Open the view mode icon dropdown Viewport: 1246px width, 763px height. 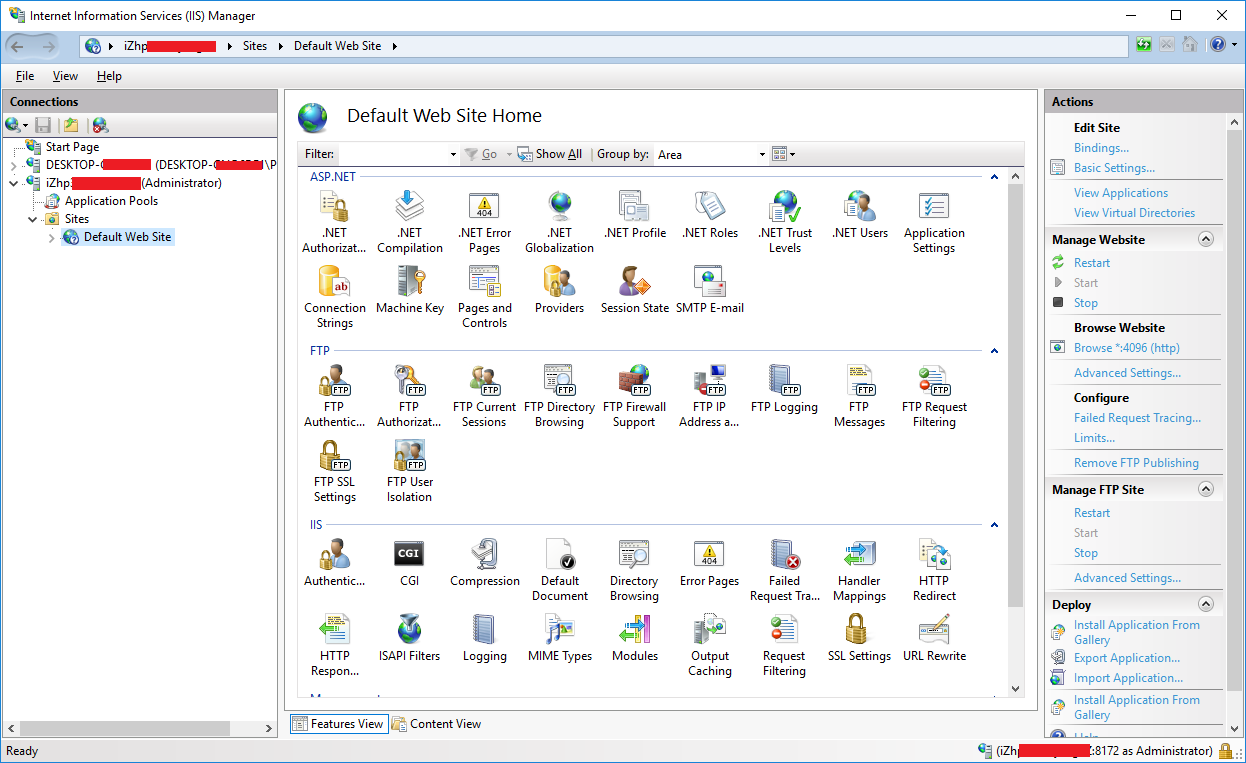tap(784, 154)
